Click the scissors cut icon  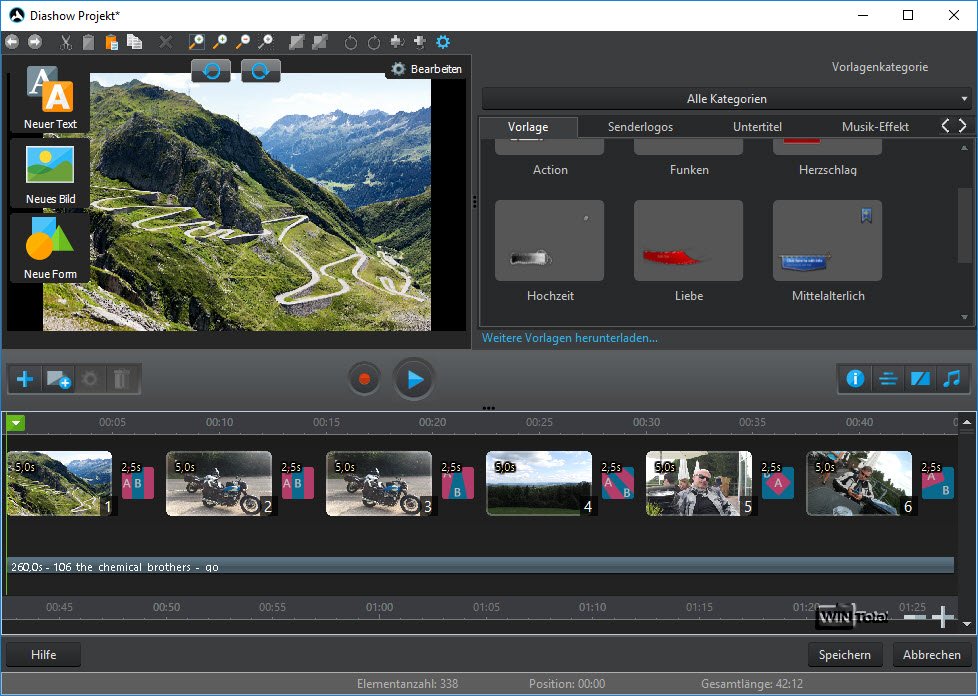[65, 42]
